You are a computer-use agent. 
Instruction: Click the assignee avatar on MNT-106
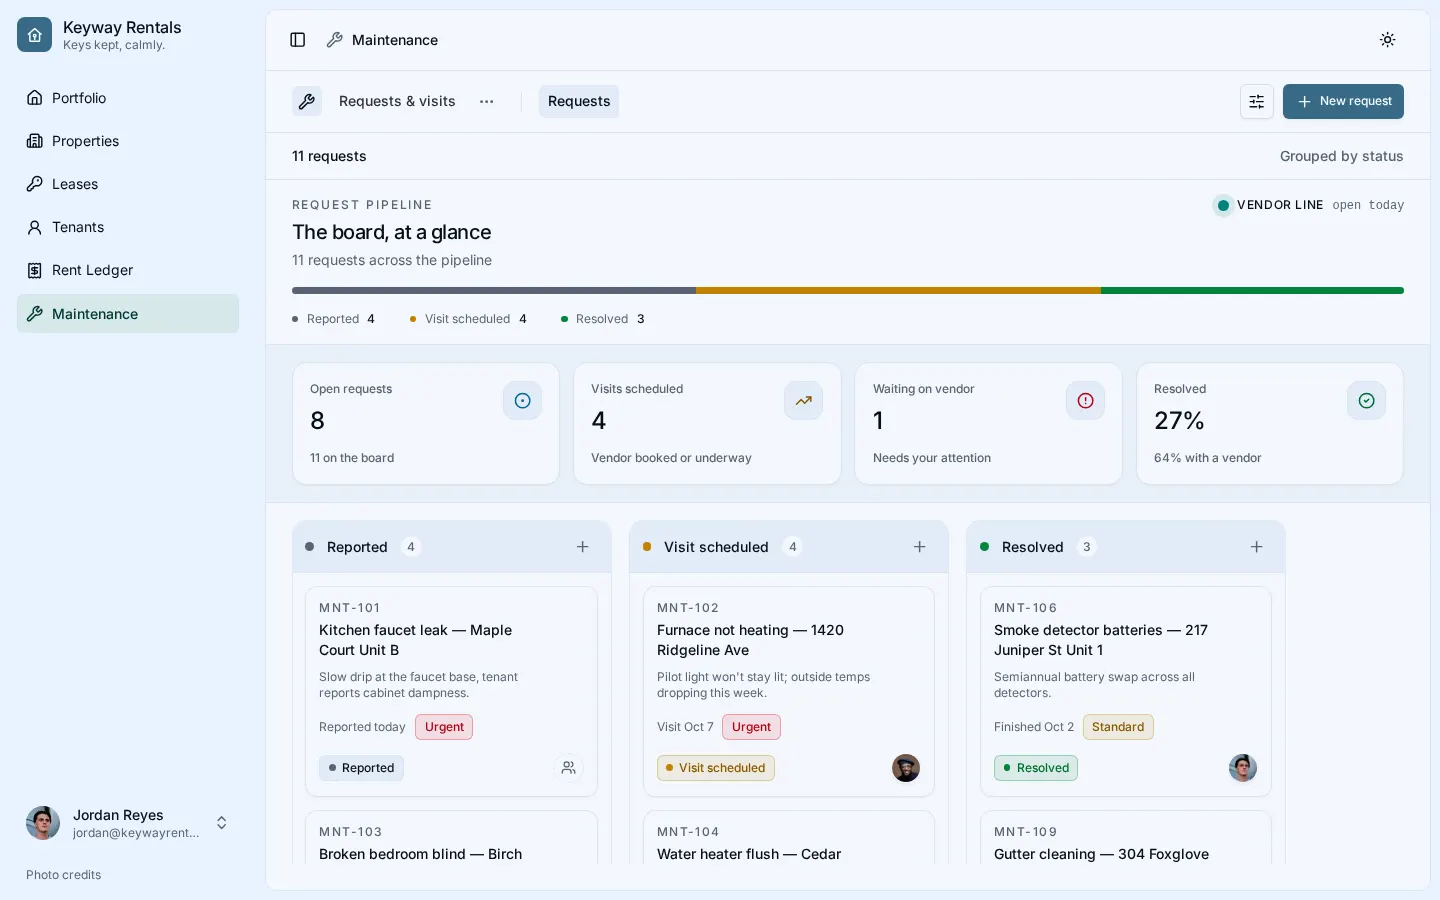pyautogui.click(x=1243, y=768)
